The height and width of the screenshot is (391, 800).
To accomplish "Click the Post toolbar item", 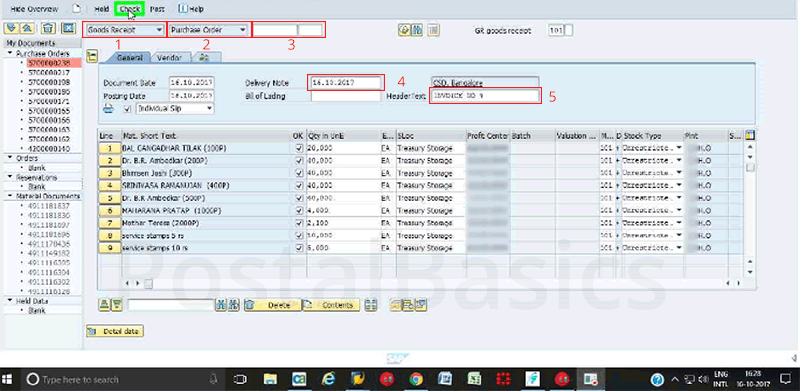I will point(157,9).
